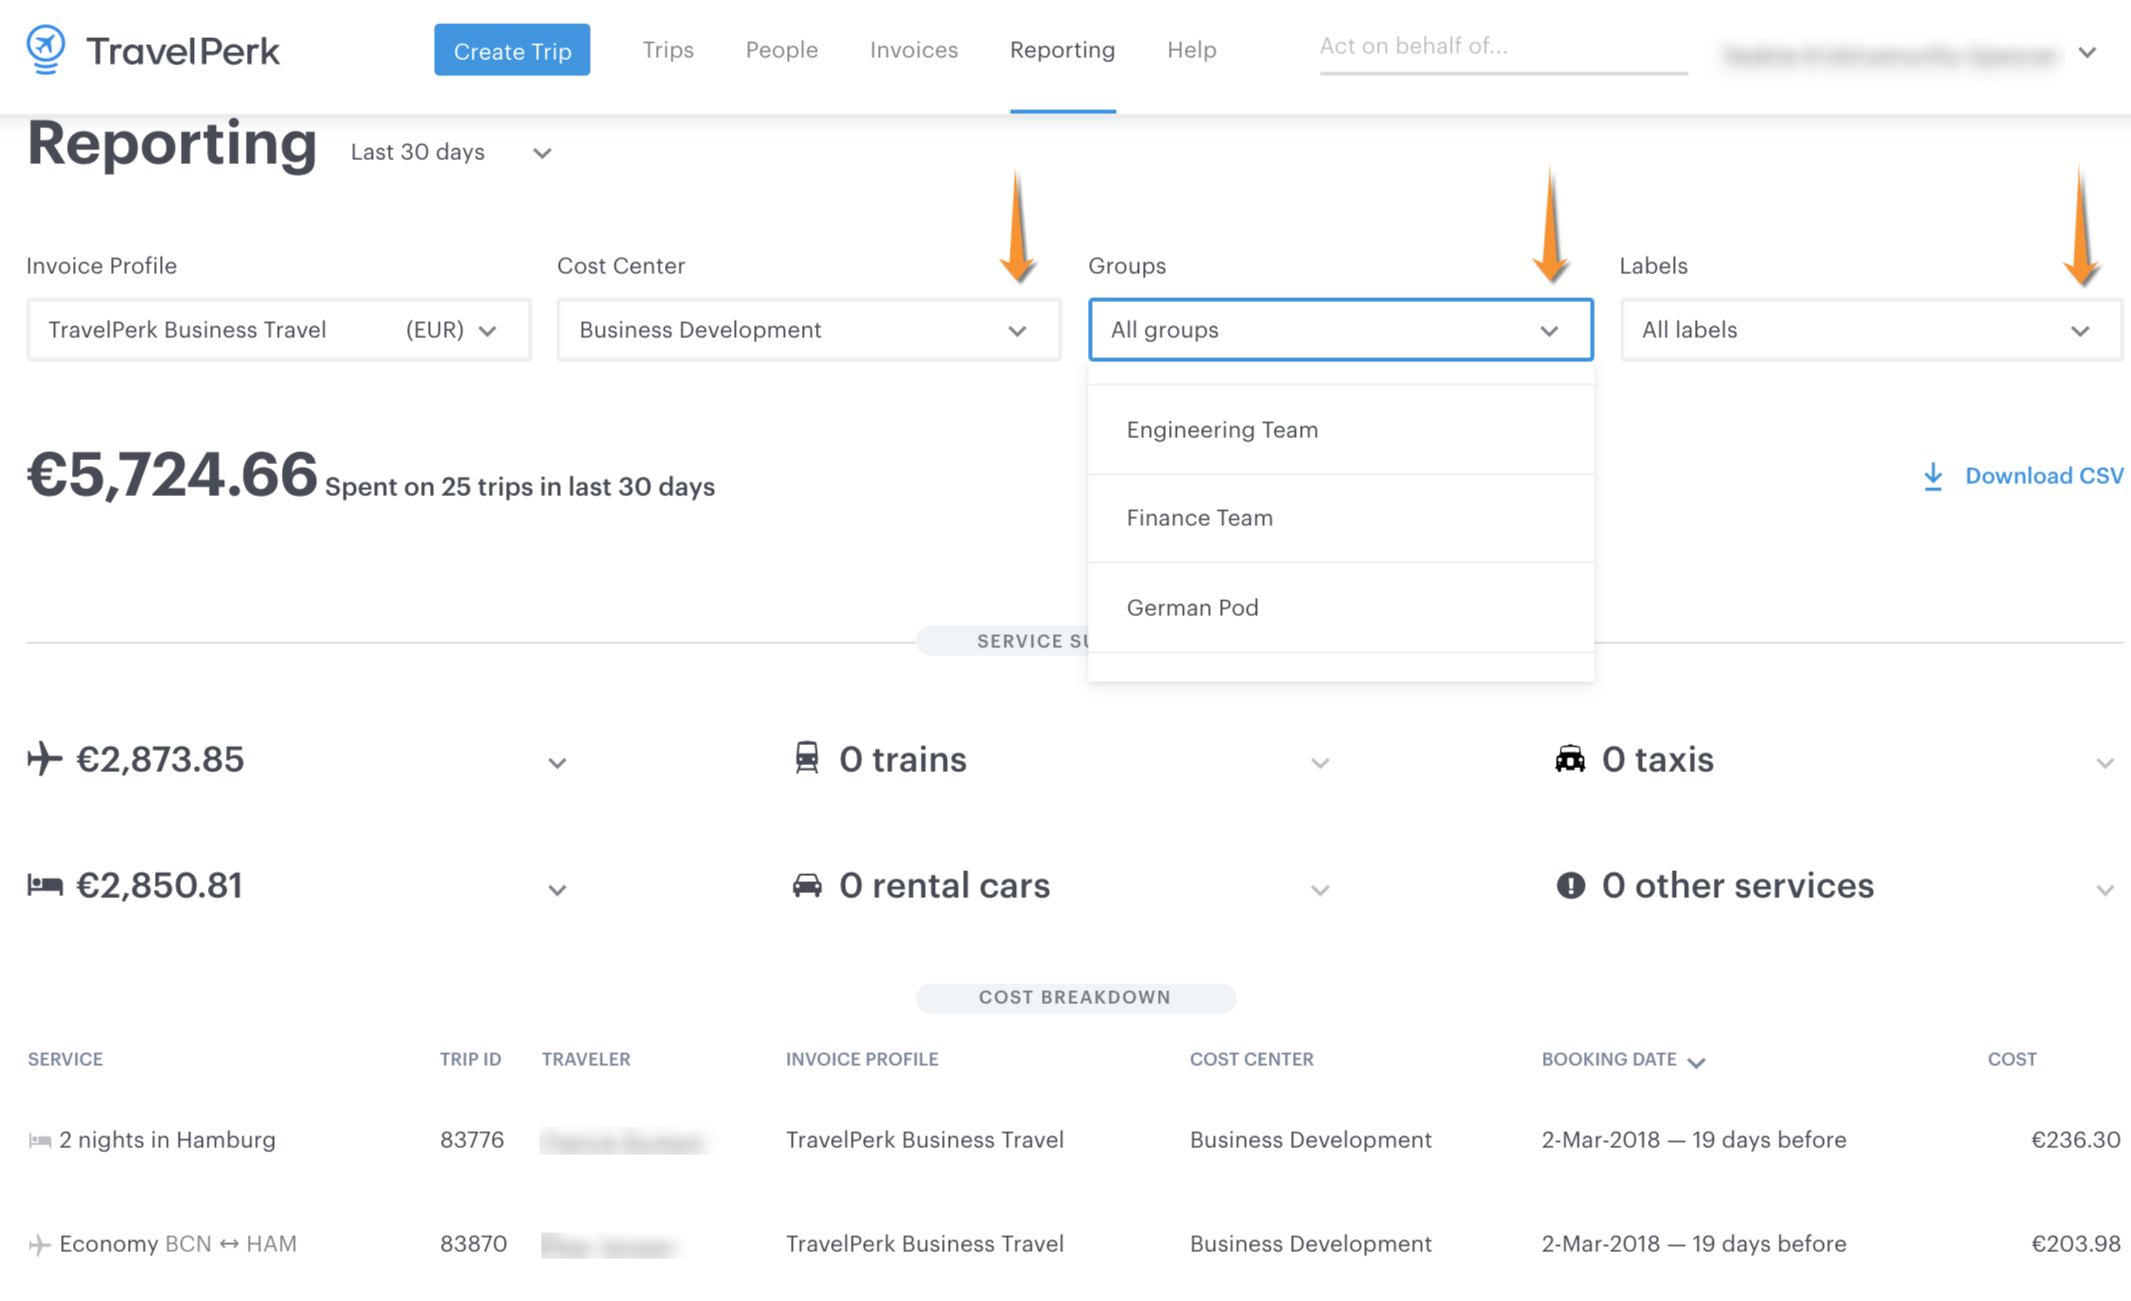Click the Create Trip button

[512, 50]
